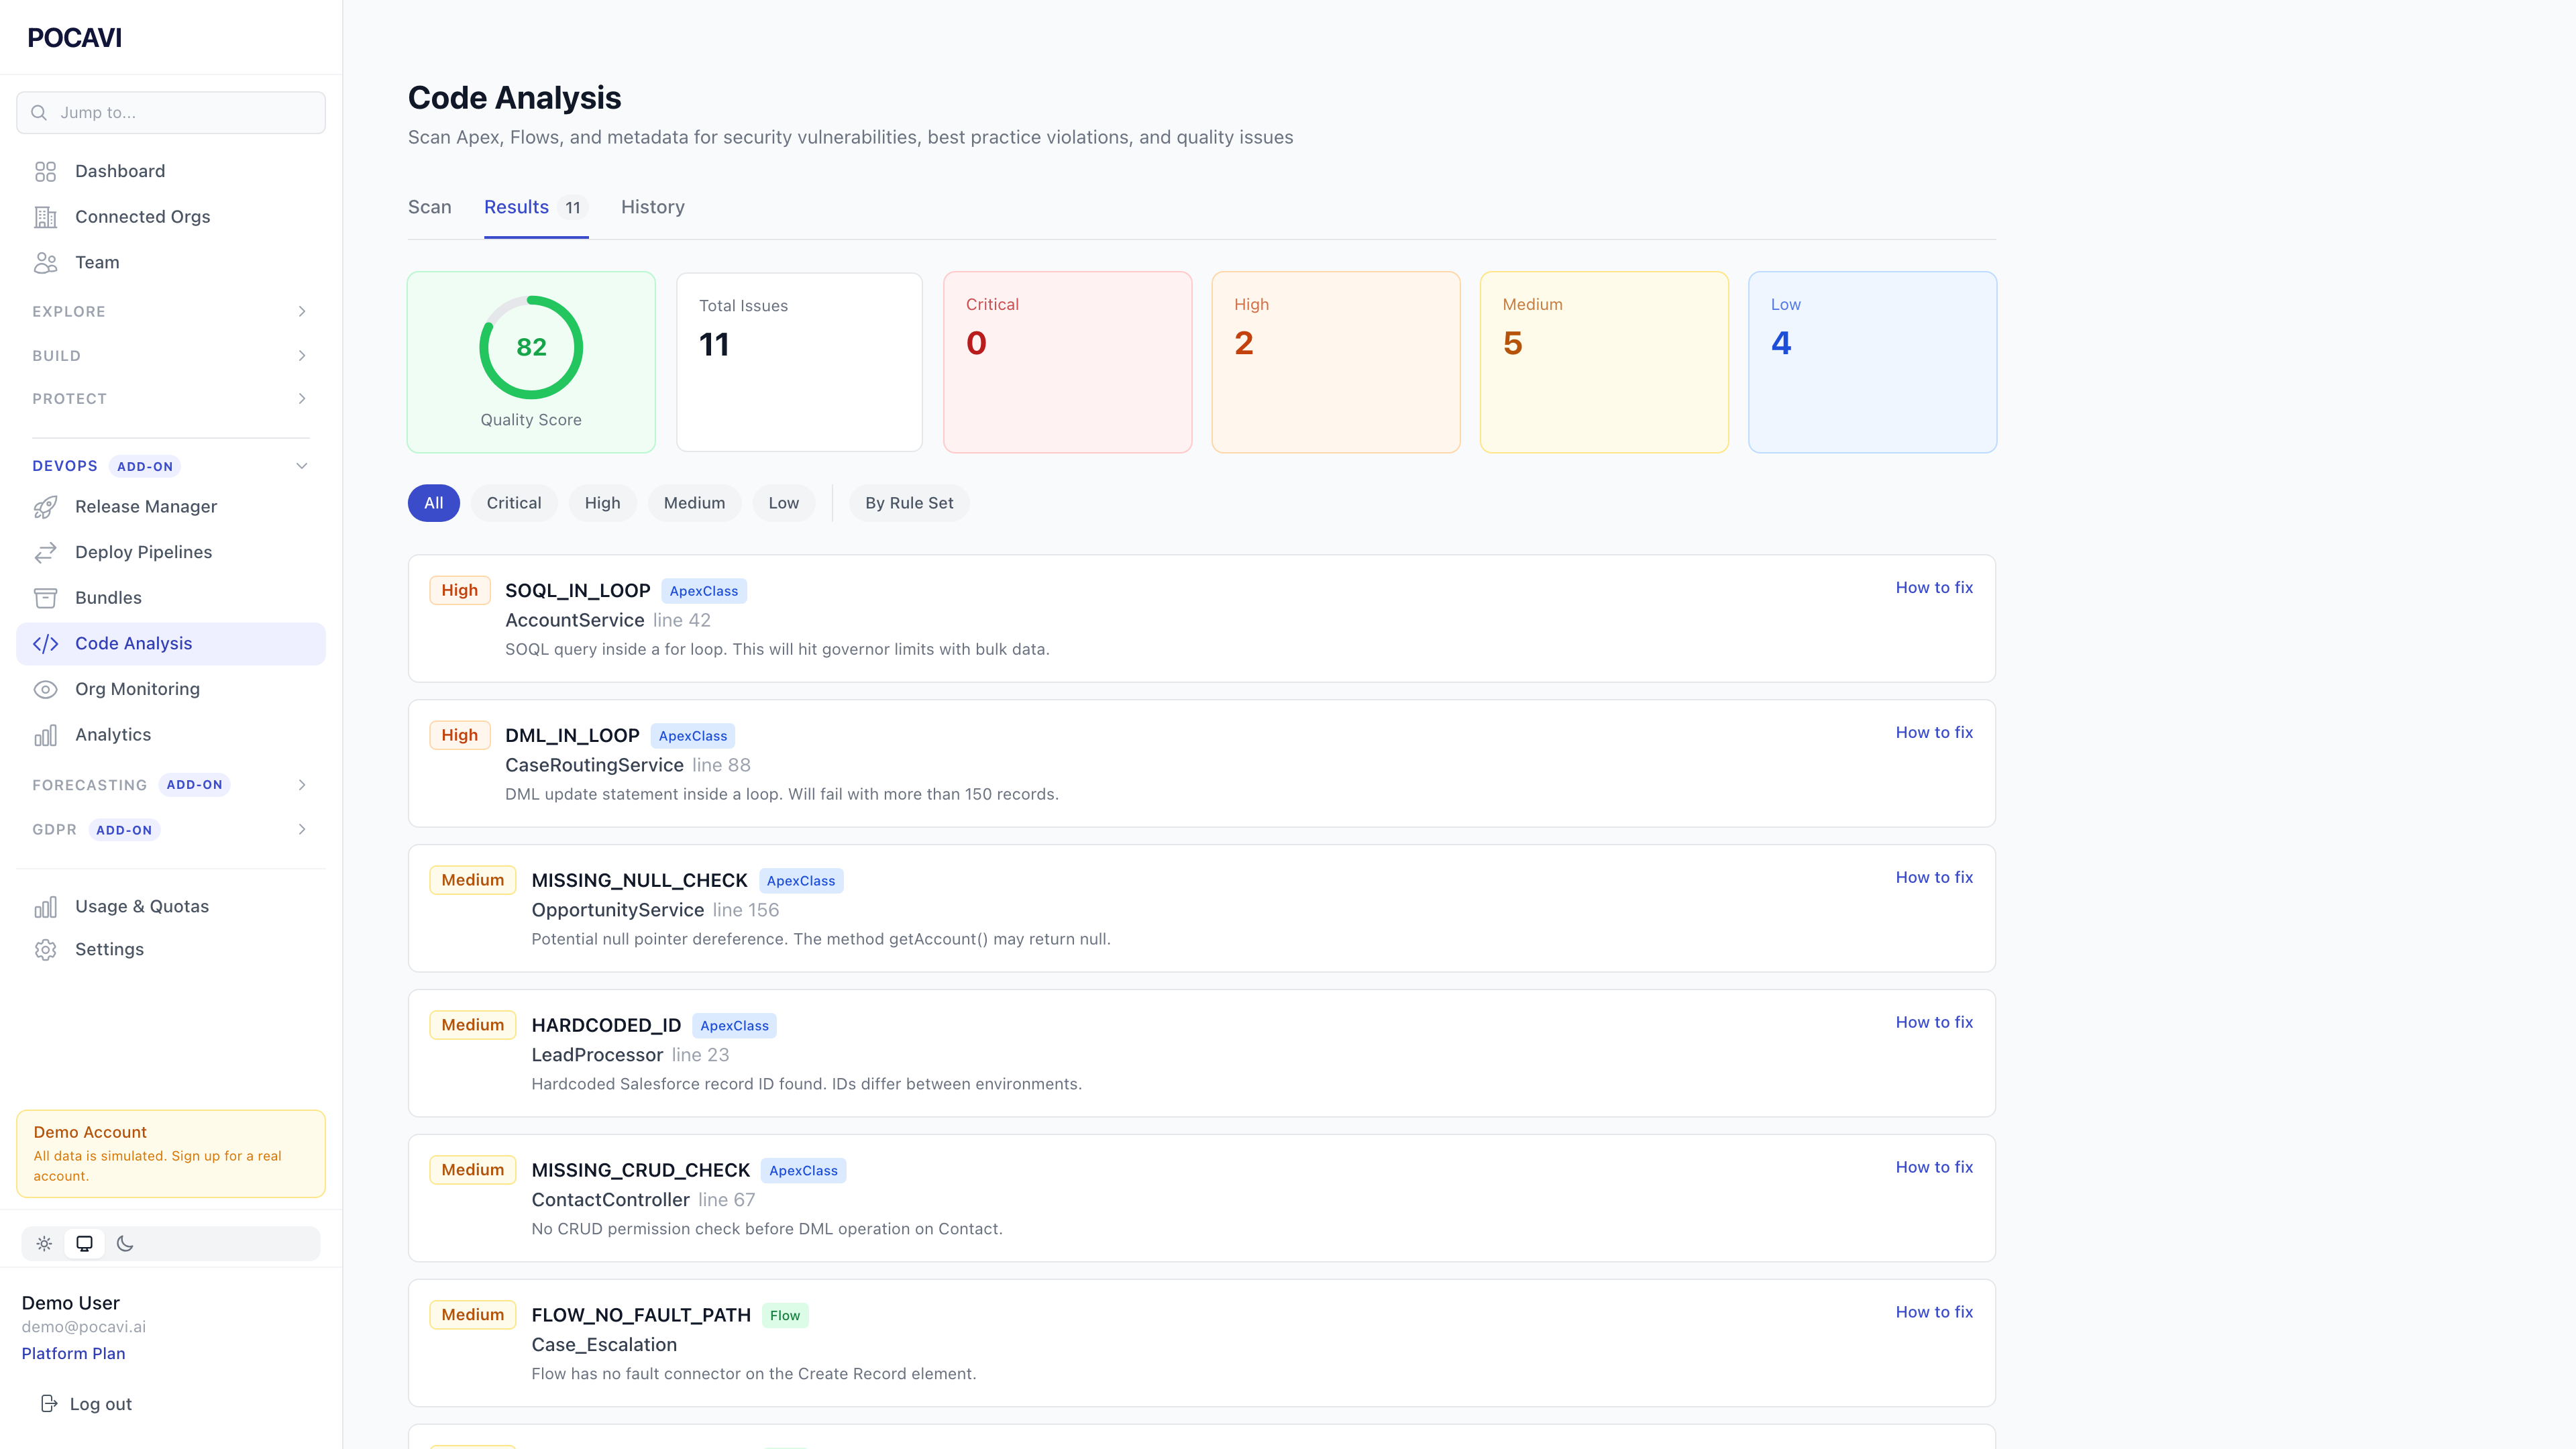Click the POCAVI logo

coord(75,38)
